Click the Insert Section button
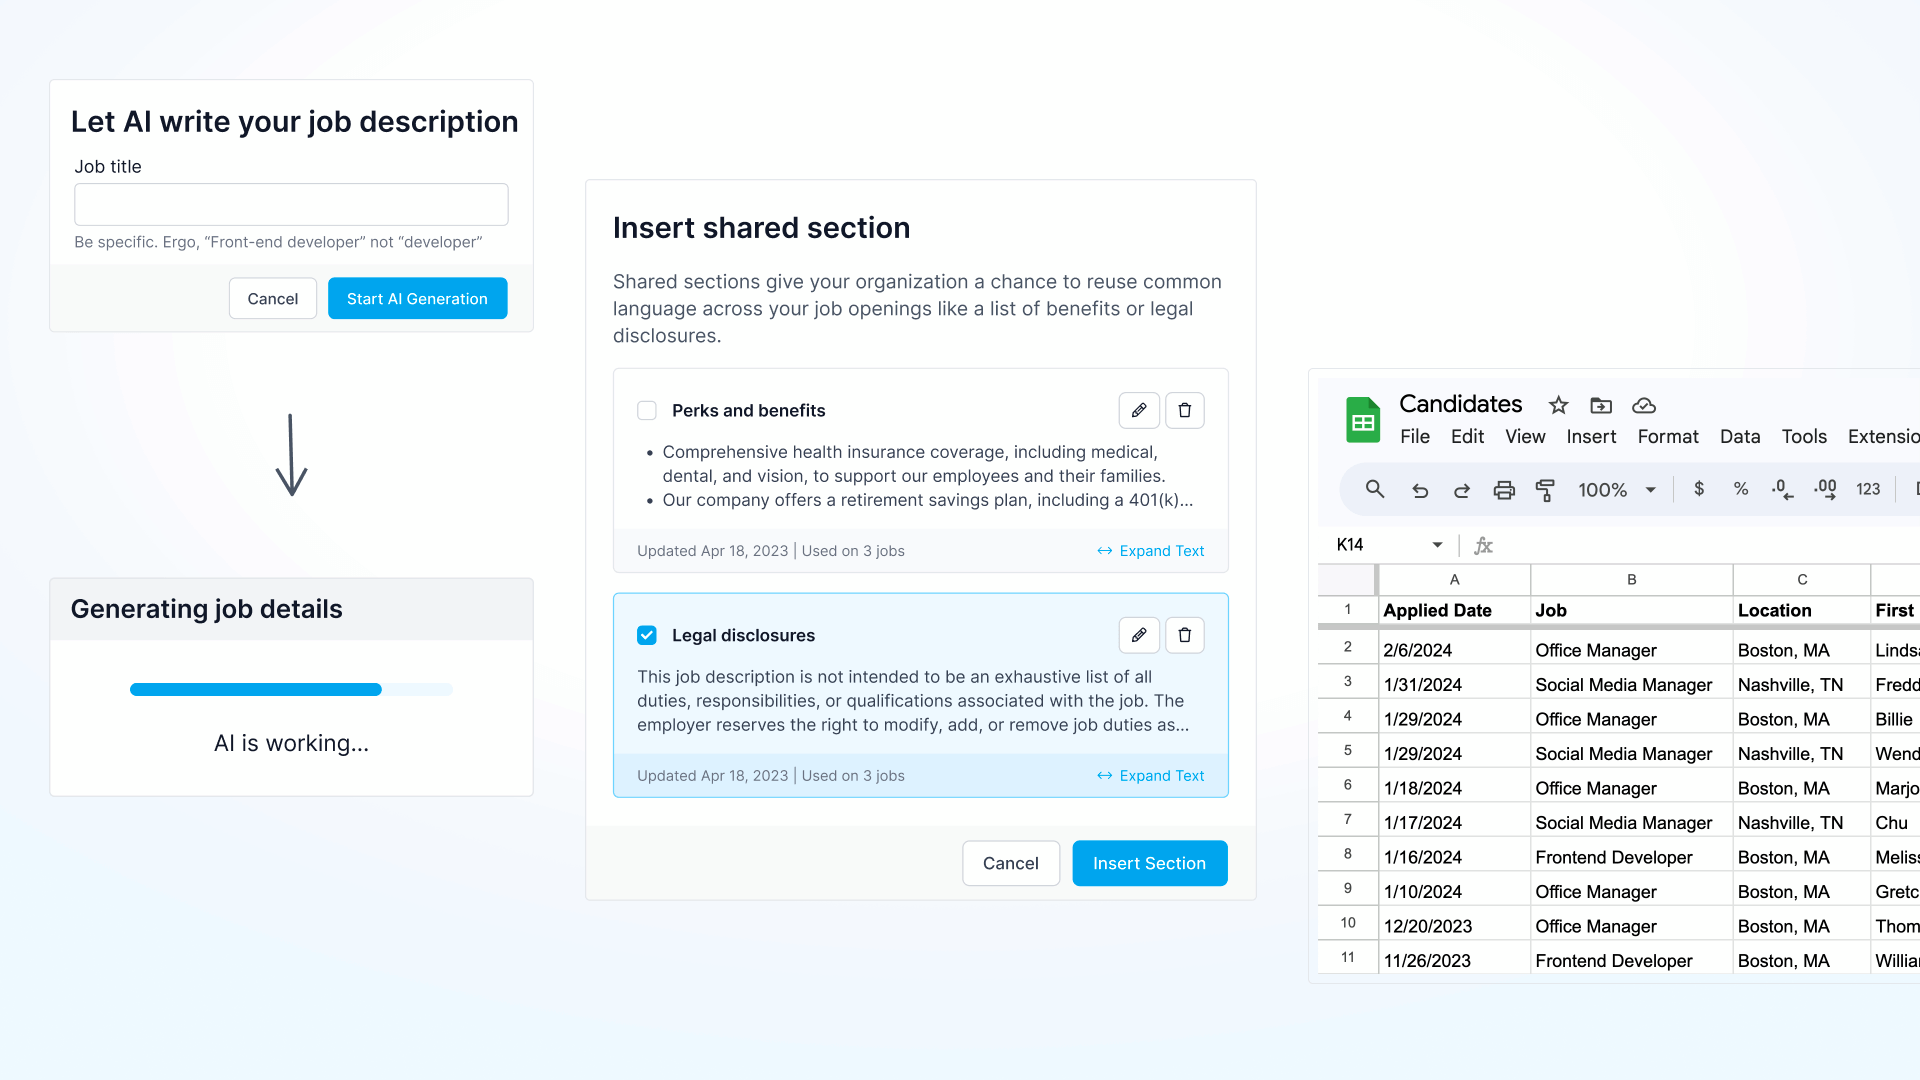1920x1080 pixels. [x=1149, y=863]
